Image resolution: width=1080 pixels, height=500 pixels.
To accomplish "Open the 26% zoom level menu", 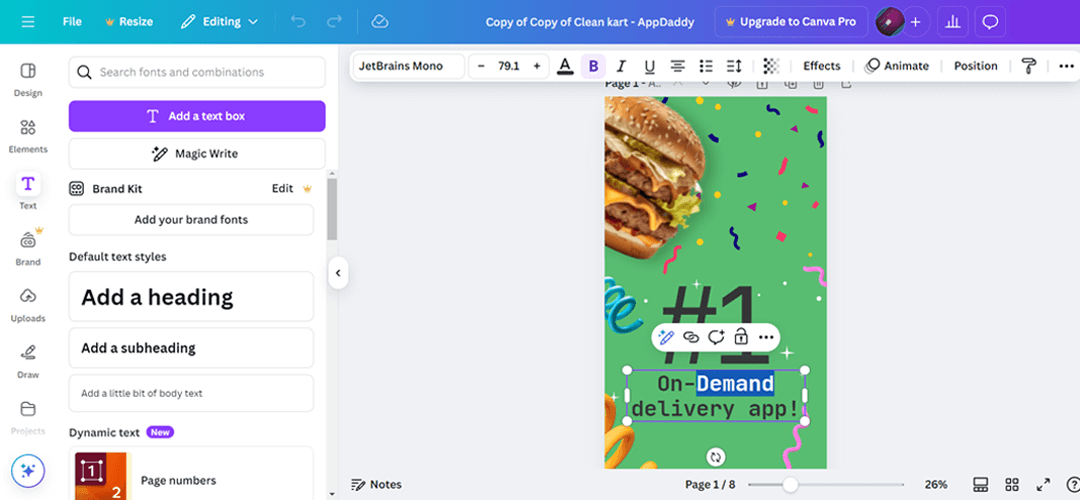I will coord(936,484).
